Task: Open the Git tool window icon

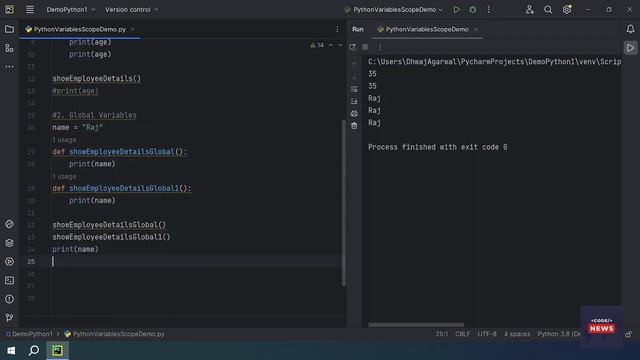Action: pyautogui.click(x=9, y=318)
